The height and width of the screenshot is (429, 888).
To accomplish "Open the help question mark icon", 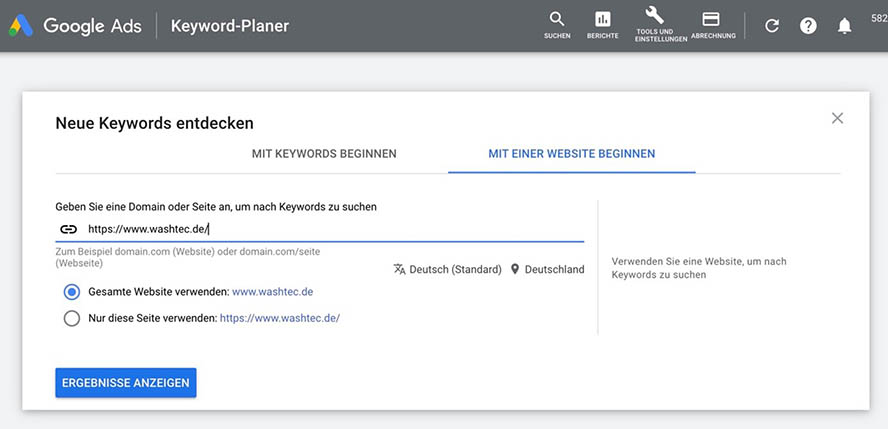I will (x=808, y=25).
